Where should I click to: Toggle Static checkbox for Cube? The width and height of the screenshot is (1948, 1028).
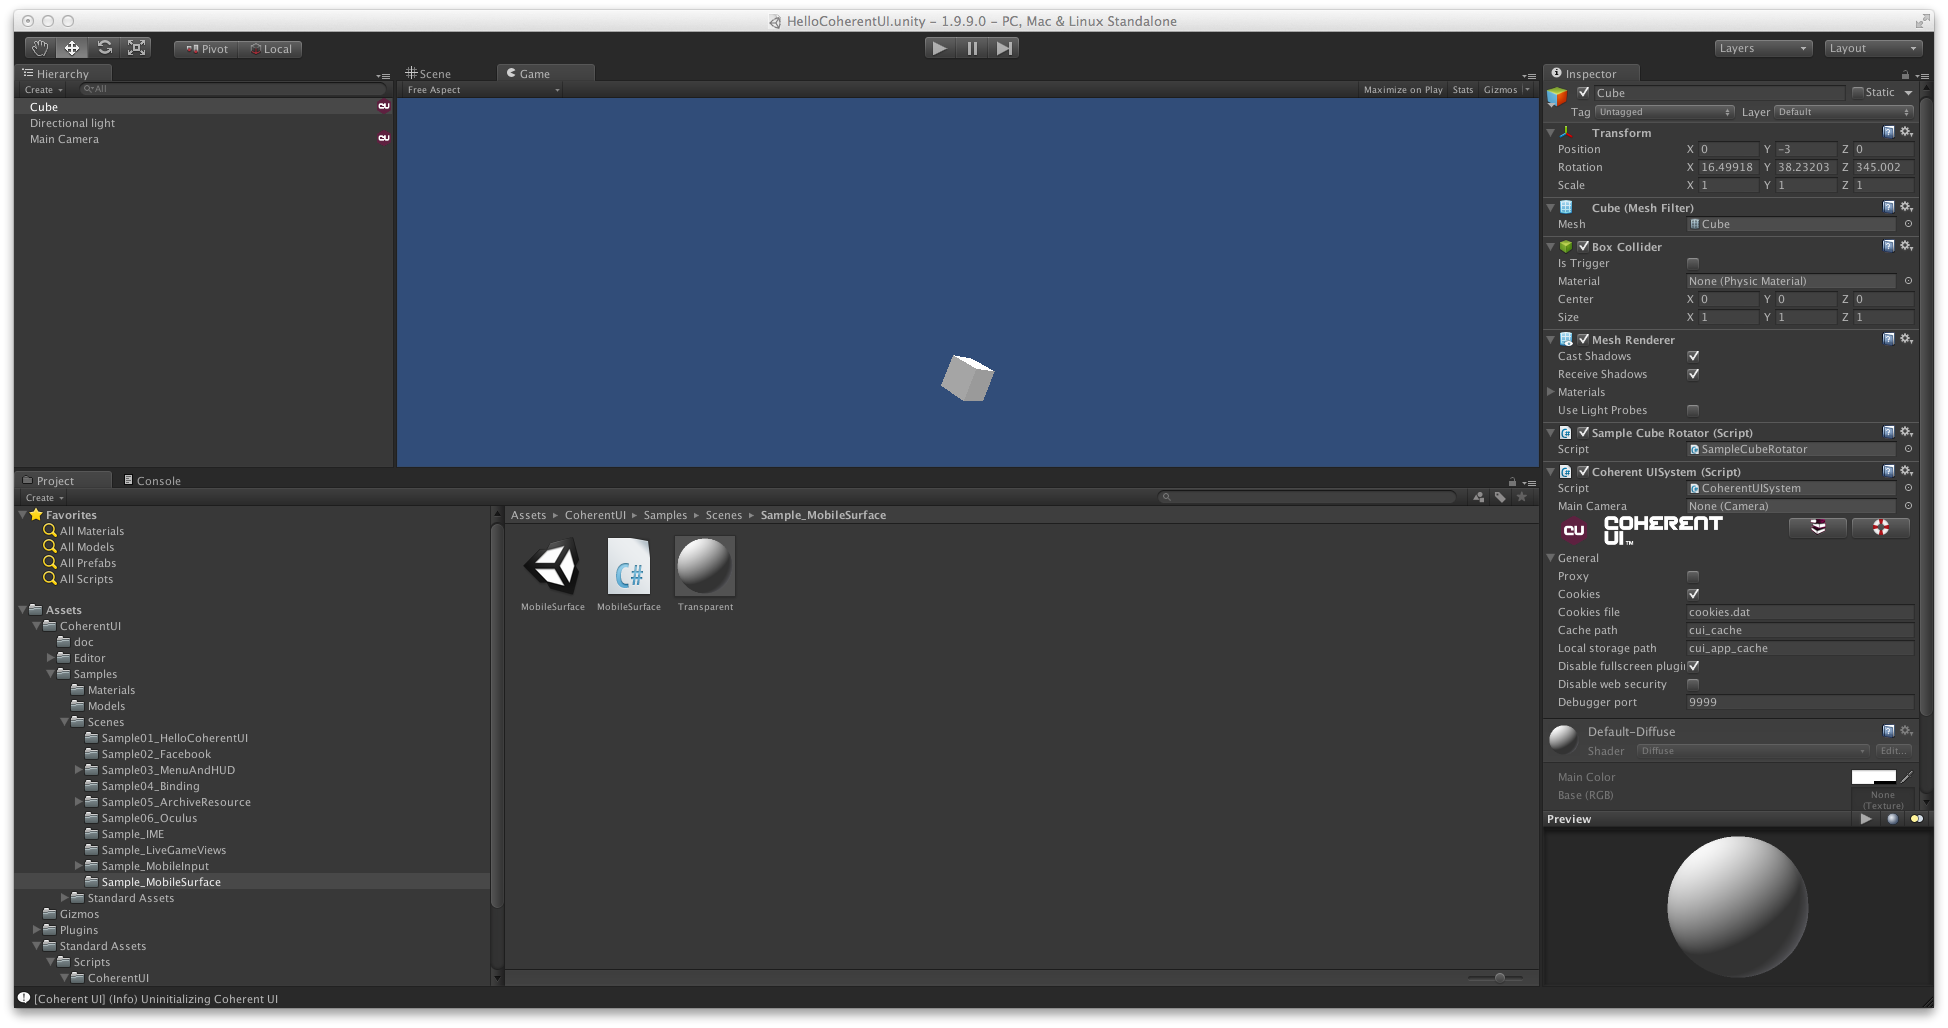1858,92
